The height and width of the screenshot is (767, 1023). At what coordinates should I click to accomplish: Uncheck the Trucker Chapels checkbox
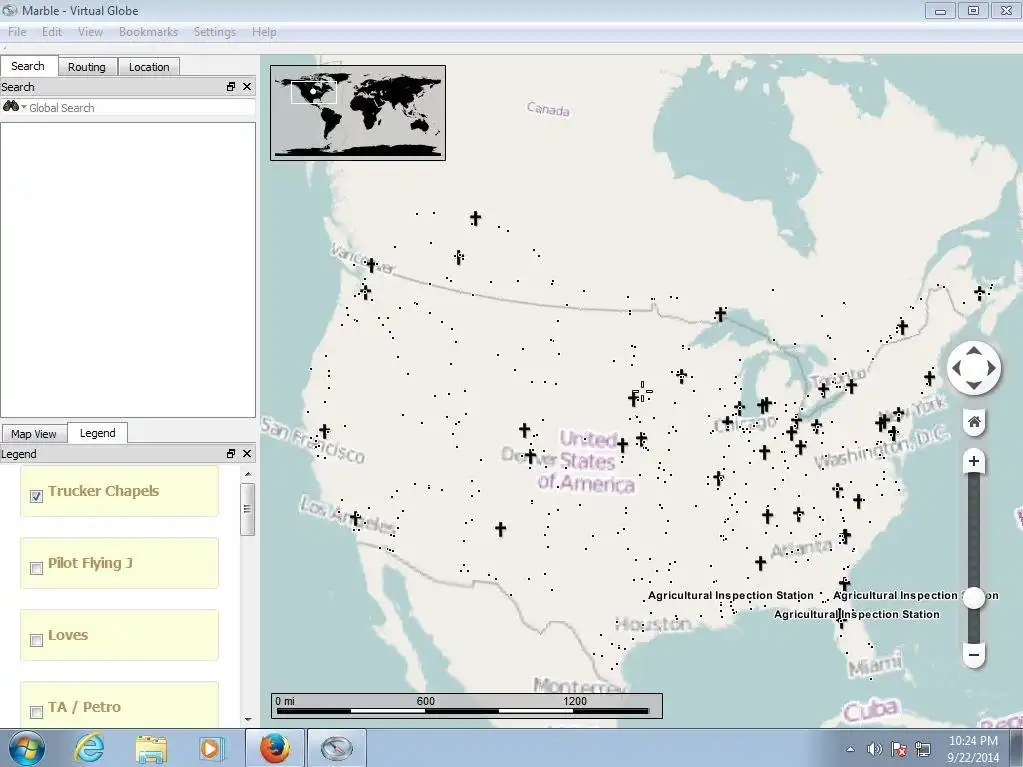[x=37, y=496]
